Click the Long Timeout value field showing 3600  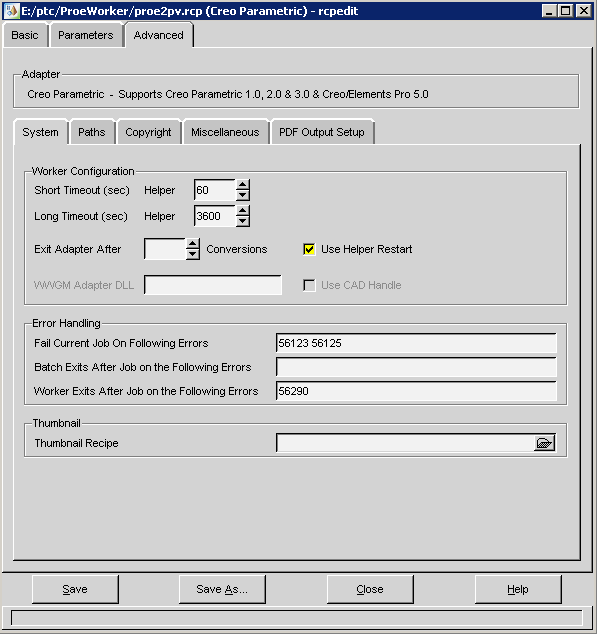click(215, 216)
